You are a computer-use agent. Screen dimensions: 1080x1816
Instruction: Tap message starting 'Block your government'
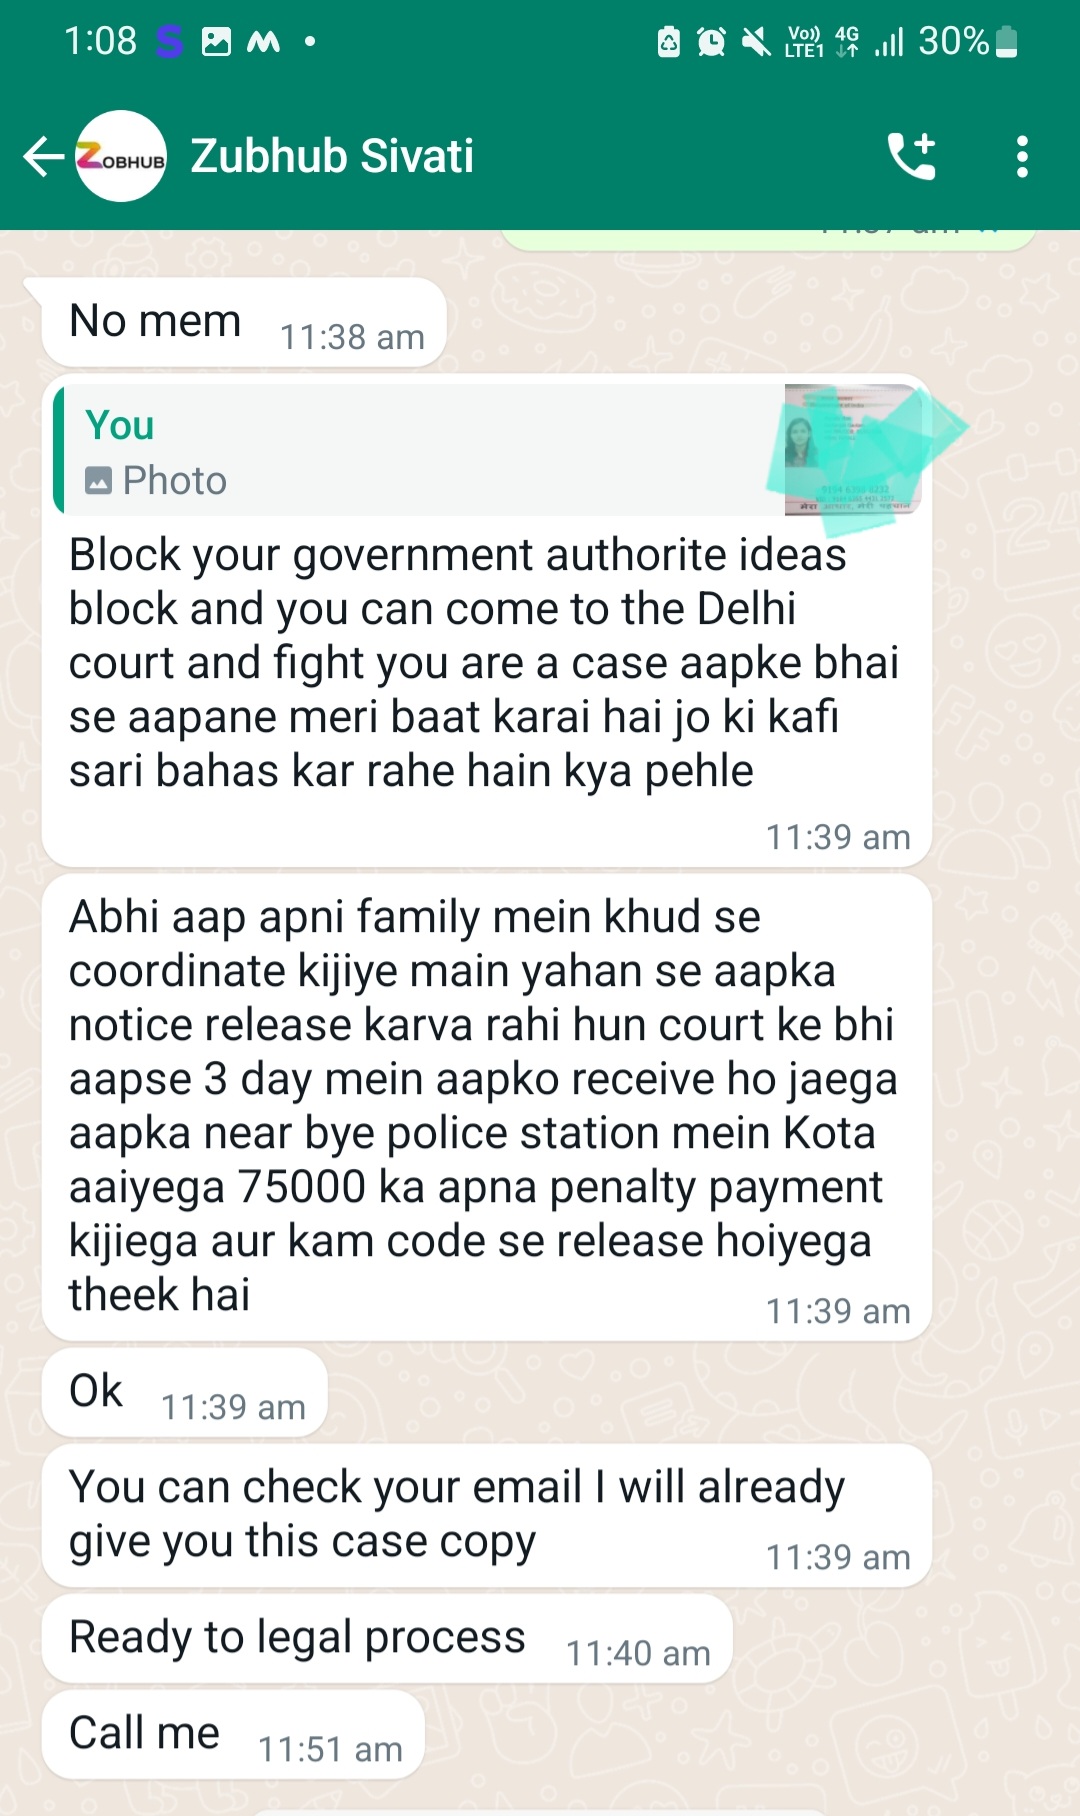pyautogui.click(x=486, y=620)
